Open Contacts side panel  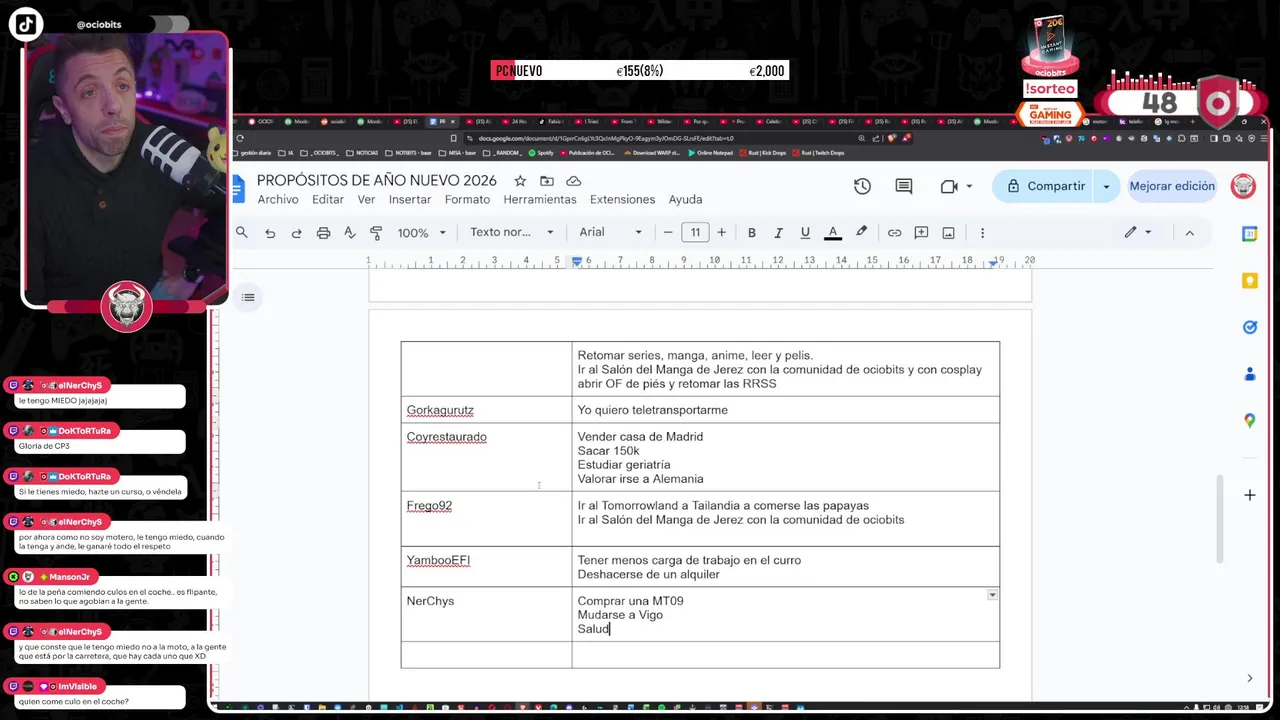click(x=1250, y=374)
